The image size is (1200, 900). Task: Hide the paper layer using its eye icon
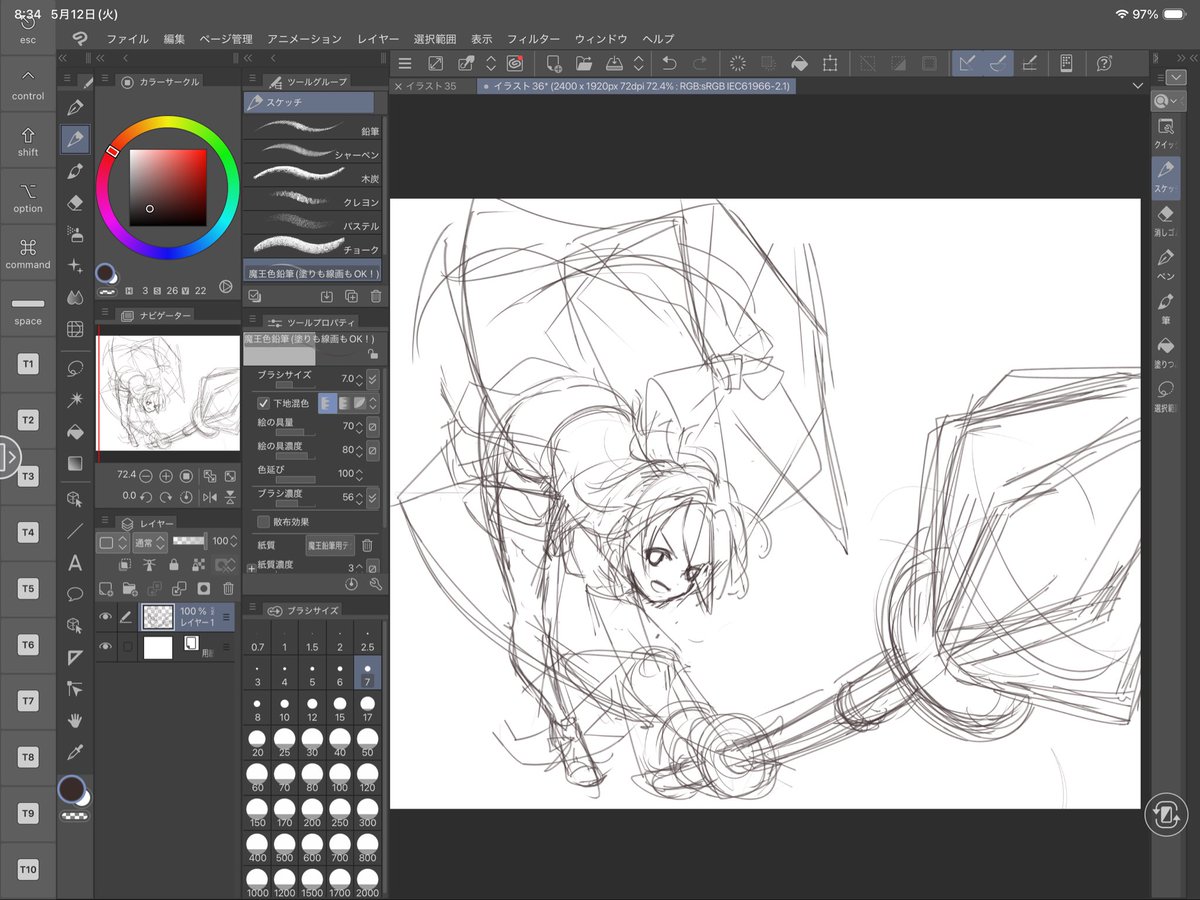pyautogui.click(x=105, y=647)
